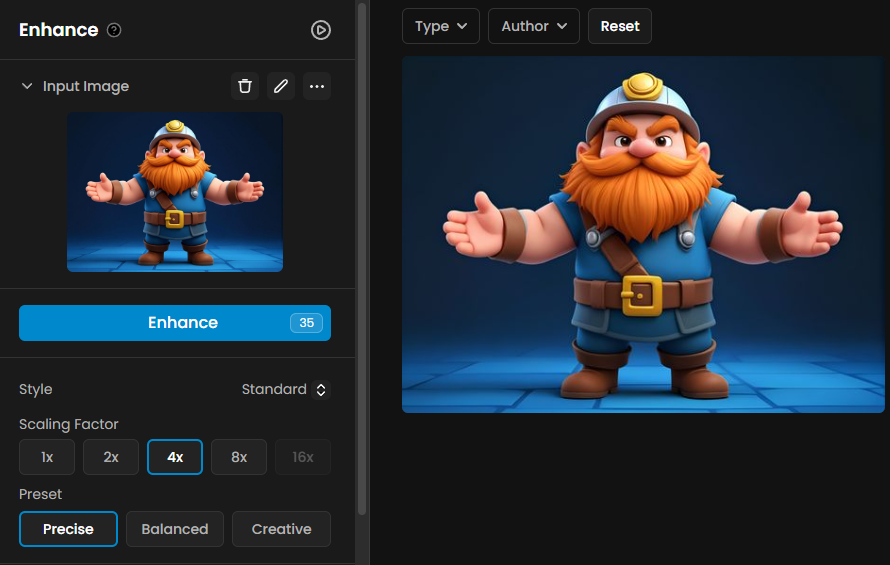Open the Type filter dropdown
The image size is (890, 565).
point(441,26)
